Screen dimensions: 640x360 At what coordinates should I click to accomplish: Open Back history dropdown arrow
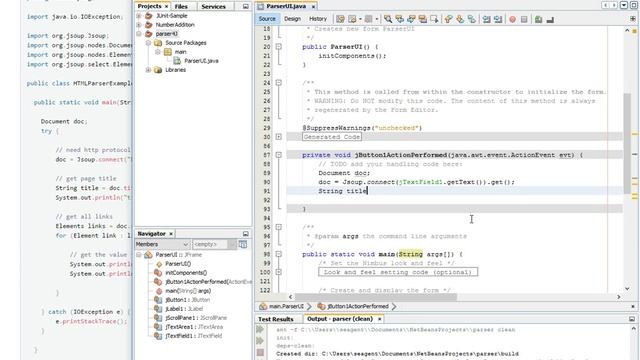(360, 19)
